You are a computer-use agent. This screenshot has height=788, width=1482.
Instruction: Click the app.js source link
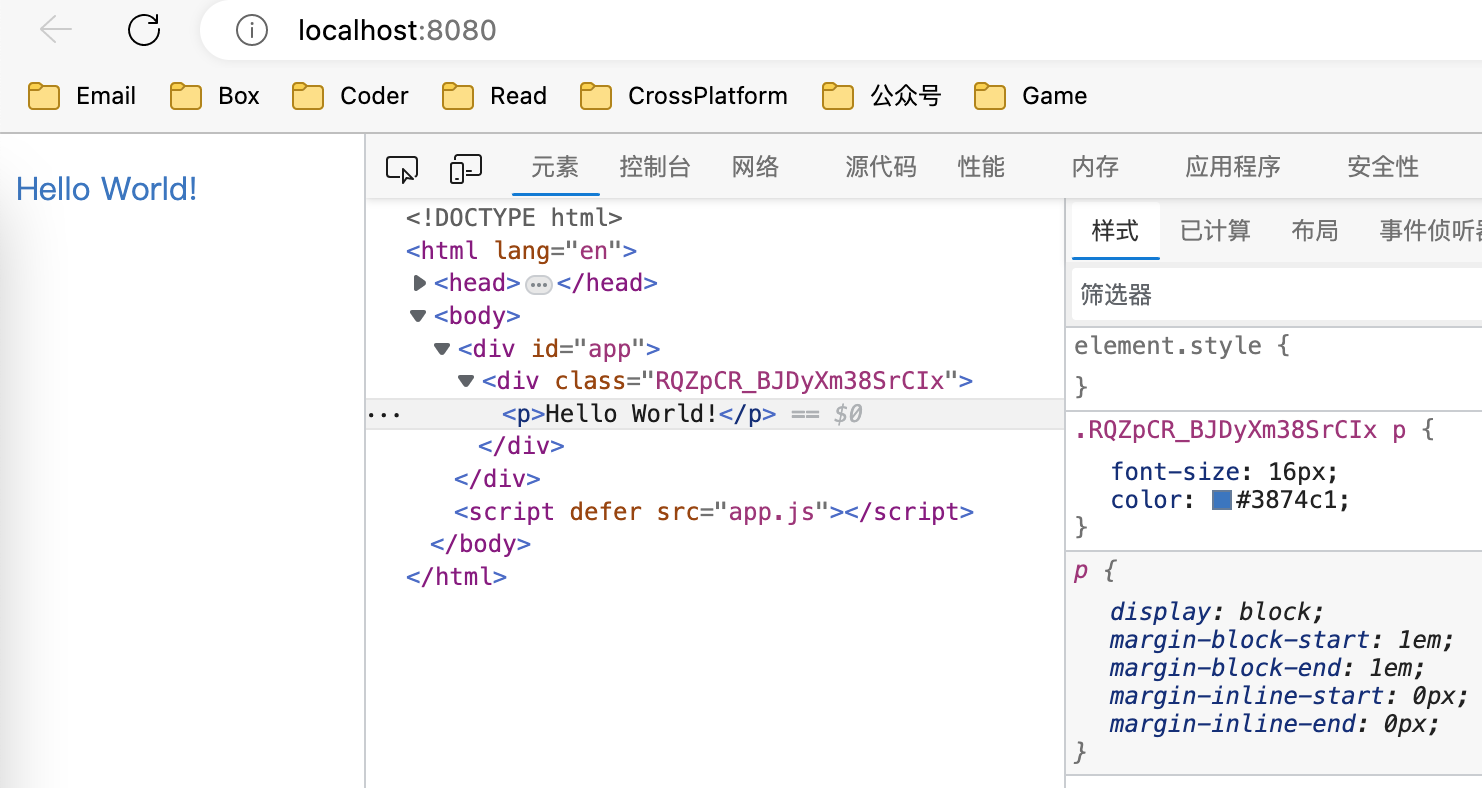771,512
